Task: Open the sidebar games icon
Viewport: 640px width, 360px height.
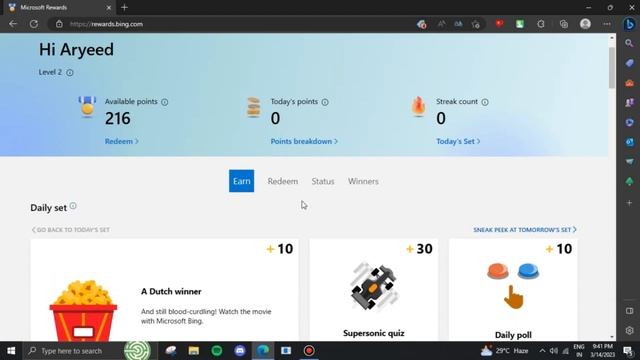Action: click(629, 102)
